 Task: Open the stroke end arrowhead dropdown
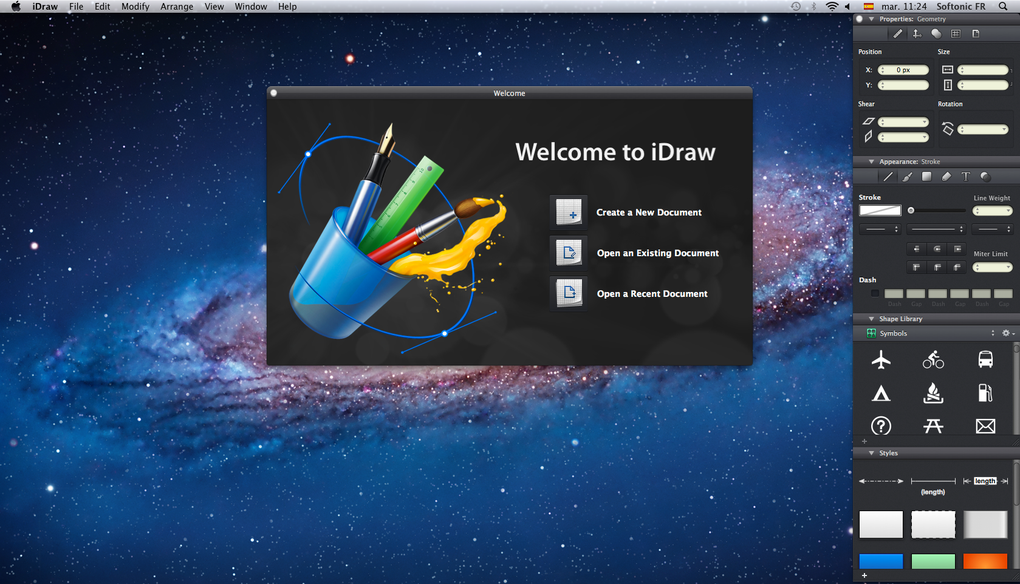[993, 229]
